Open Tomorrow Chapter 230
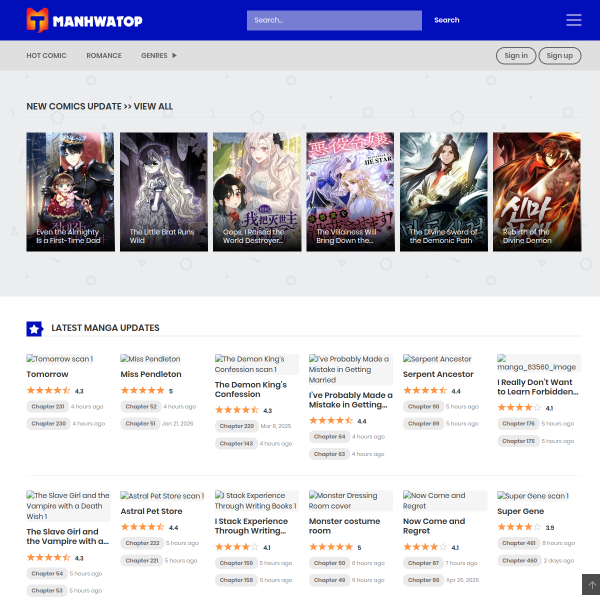 tap(48, 424)
